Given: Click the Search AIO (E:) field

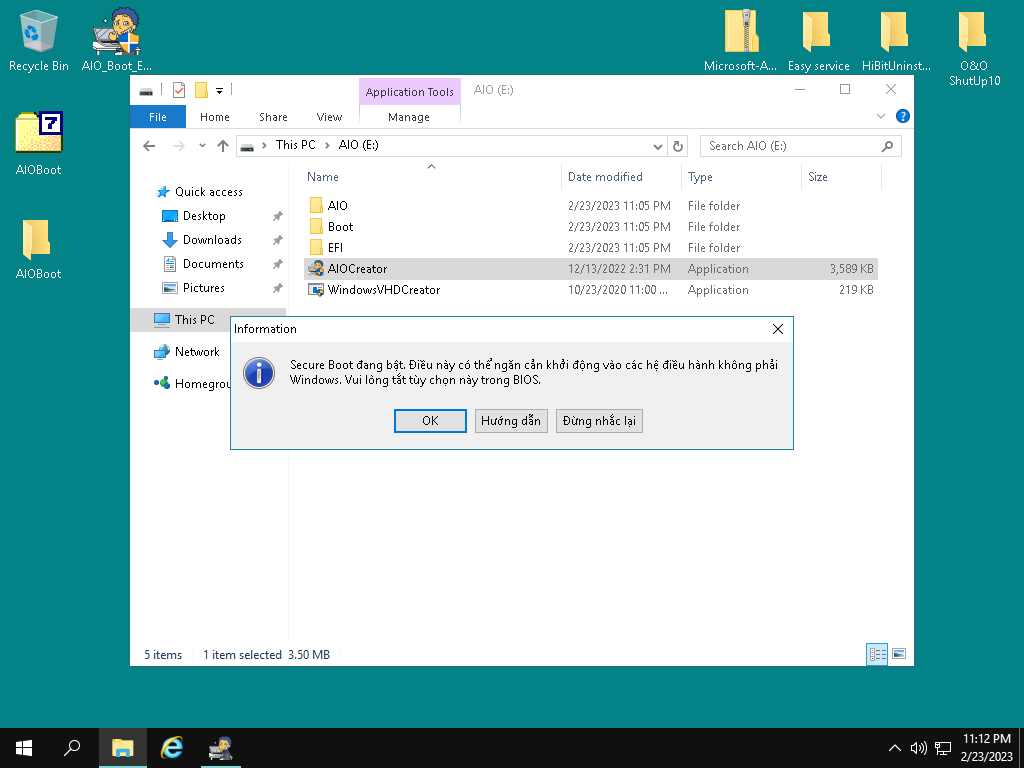Looking at the screenshot, I should tap(790, 146).
